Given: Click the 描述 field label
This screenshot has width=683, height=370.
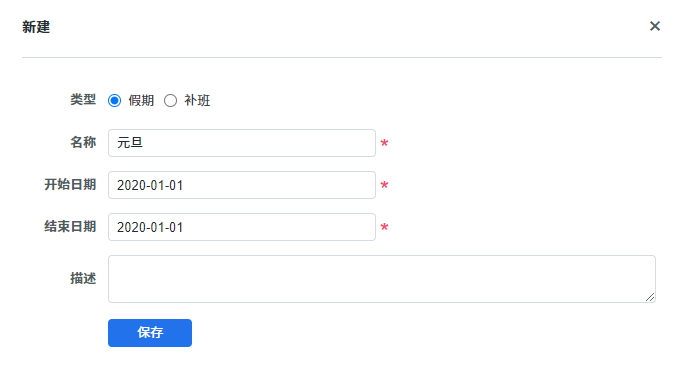Looking at the screenshot, I should click(83, 278).
